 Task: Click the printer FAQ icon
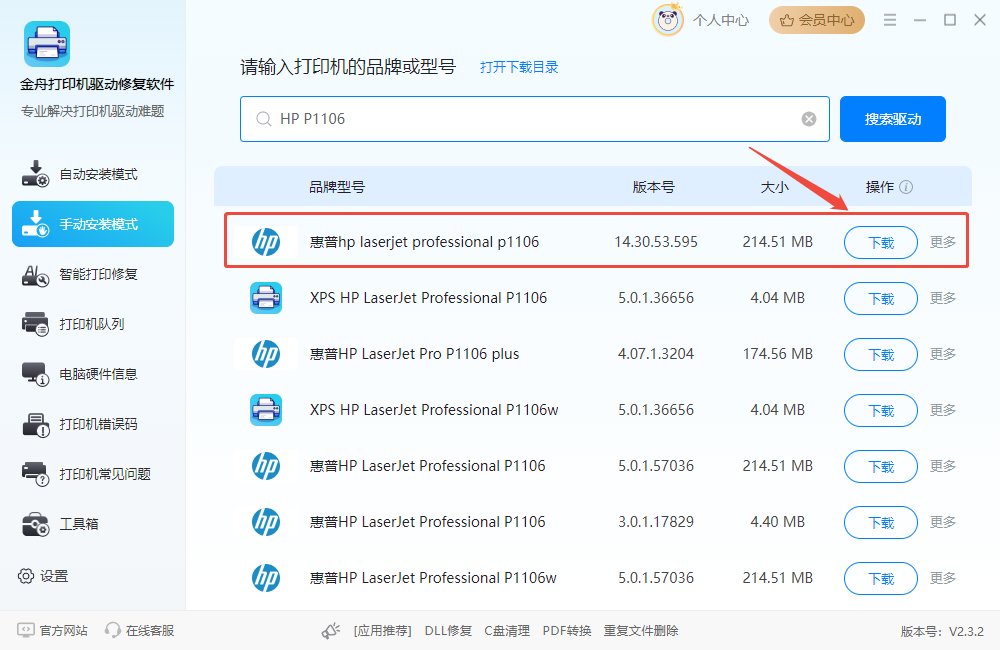tap(35, 474)
